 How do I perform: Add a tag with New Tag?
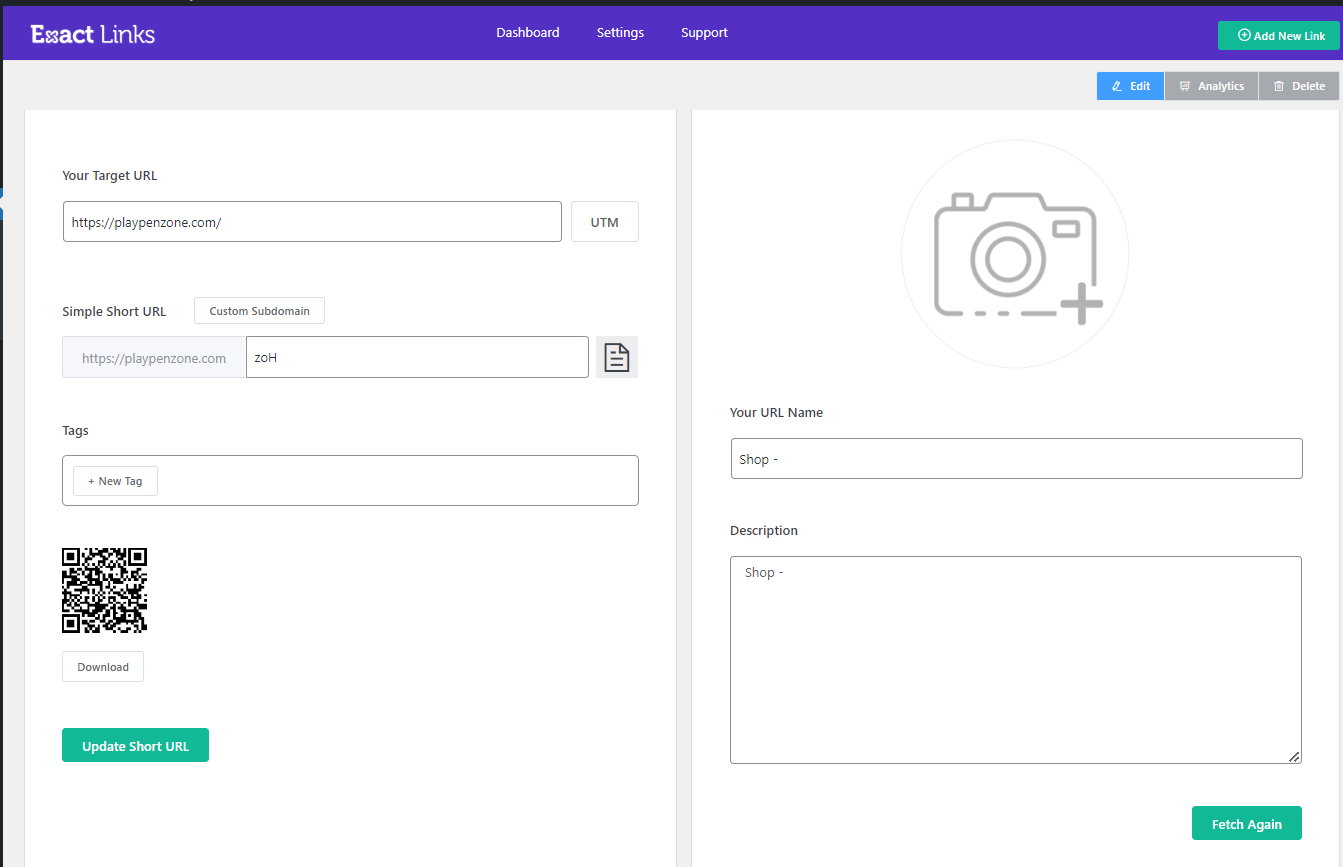[115, 481]
